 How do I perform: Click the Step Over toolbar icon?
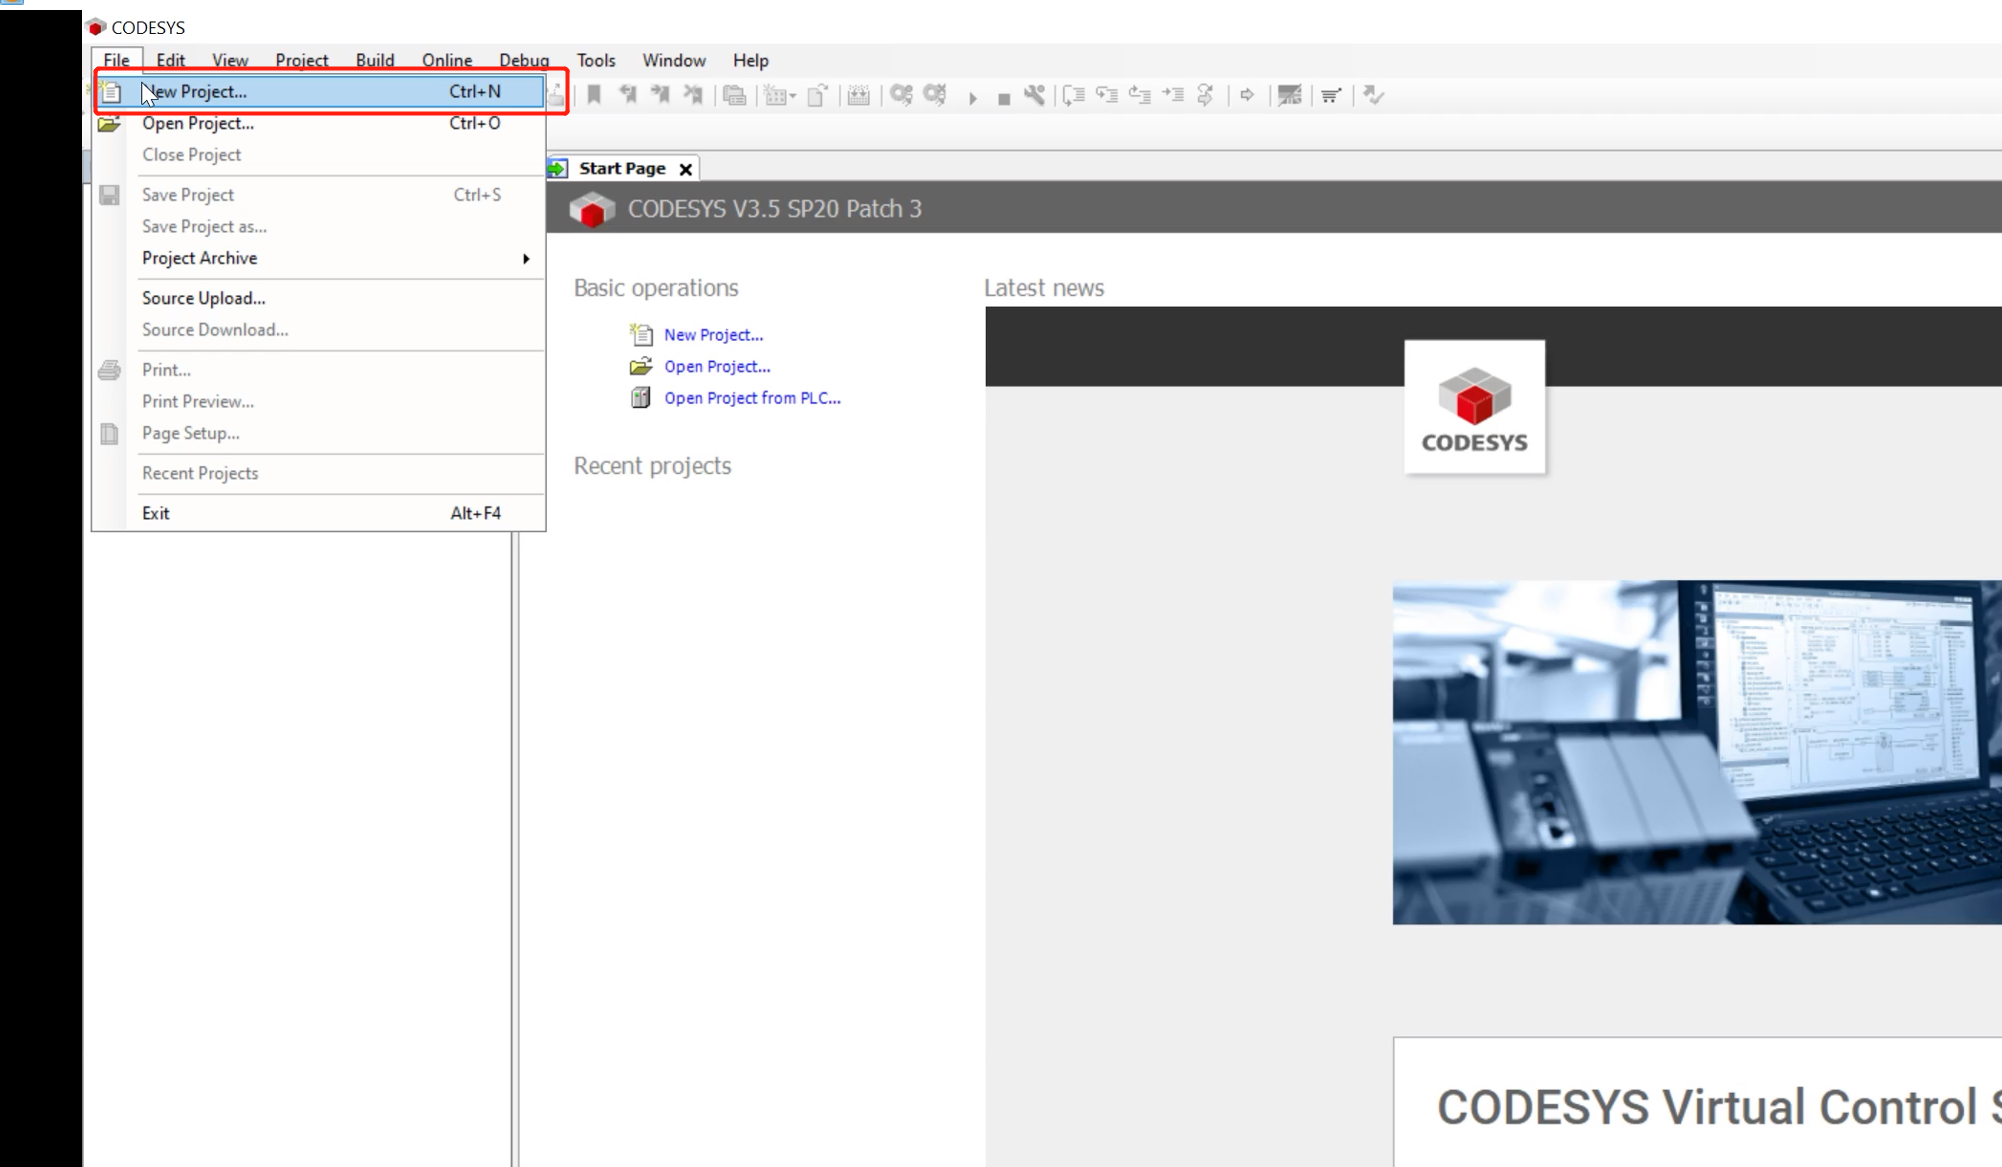pyautogui.click(x=1074, y=95)
